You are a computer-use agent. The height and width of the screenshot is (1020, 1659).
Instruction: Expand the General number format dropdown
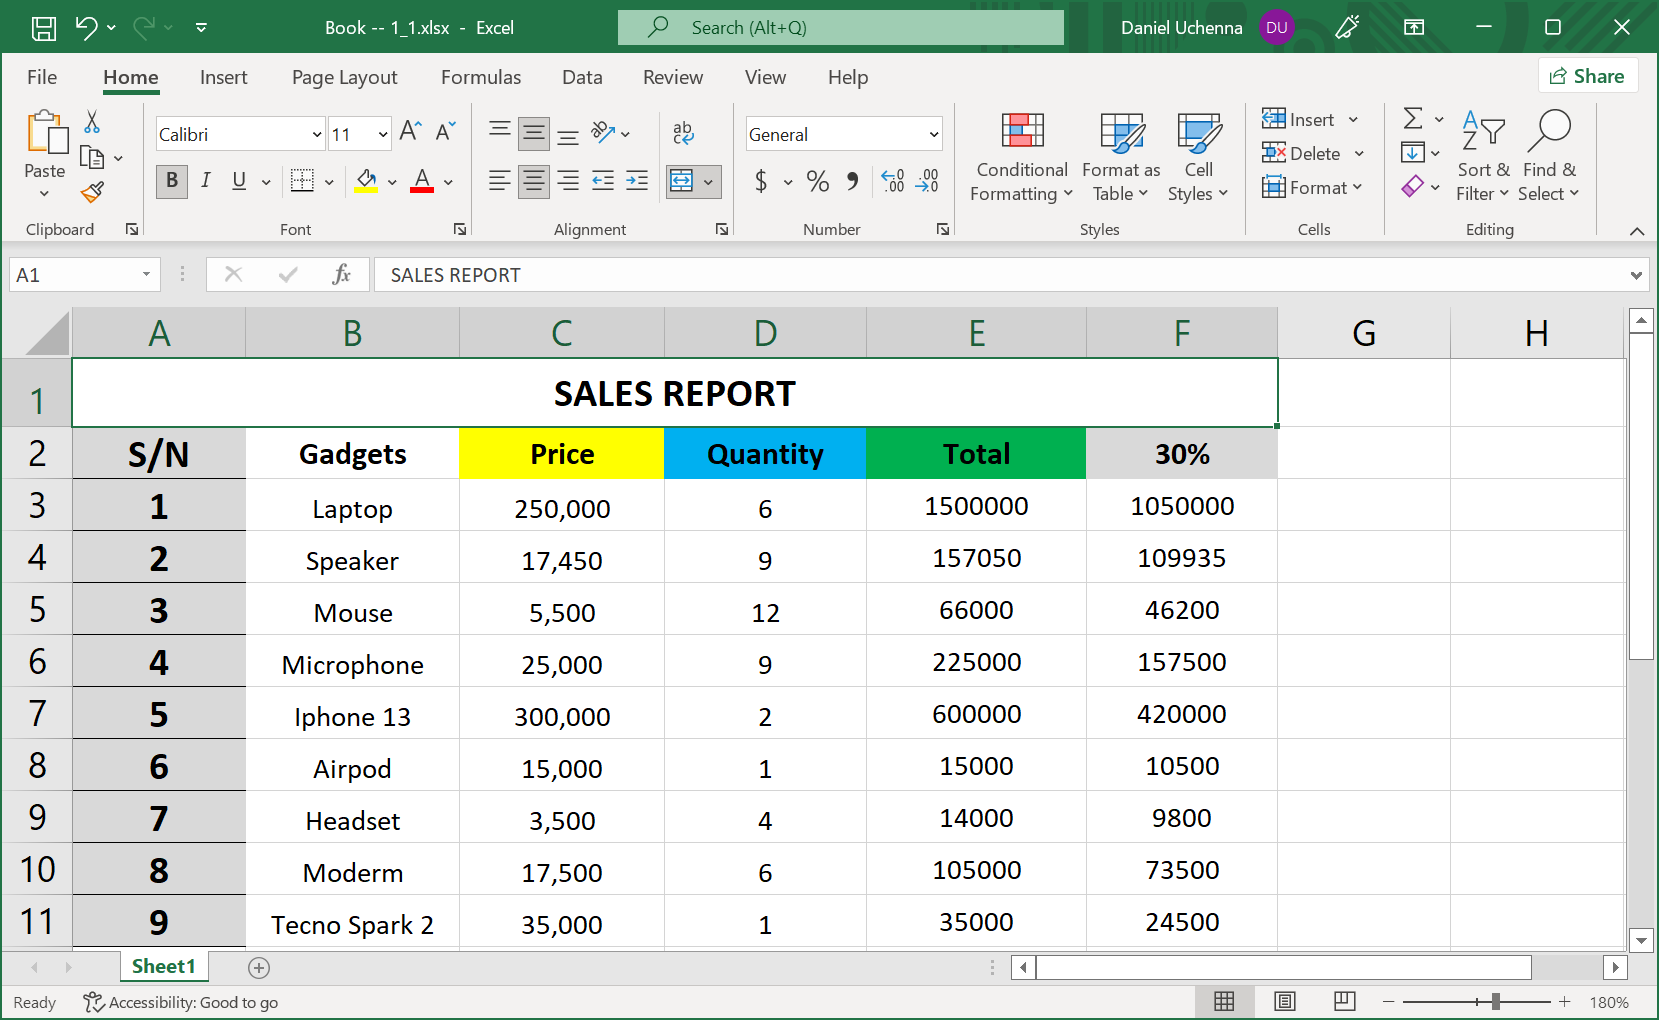933,135
